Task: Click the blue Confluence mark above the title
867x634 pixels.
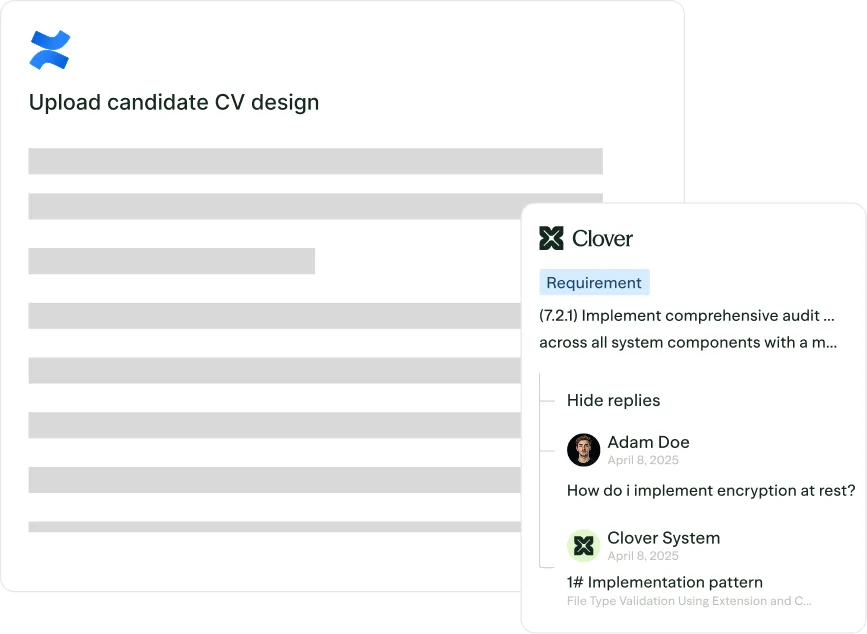Action: (50, 49)
